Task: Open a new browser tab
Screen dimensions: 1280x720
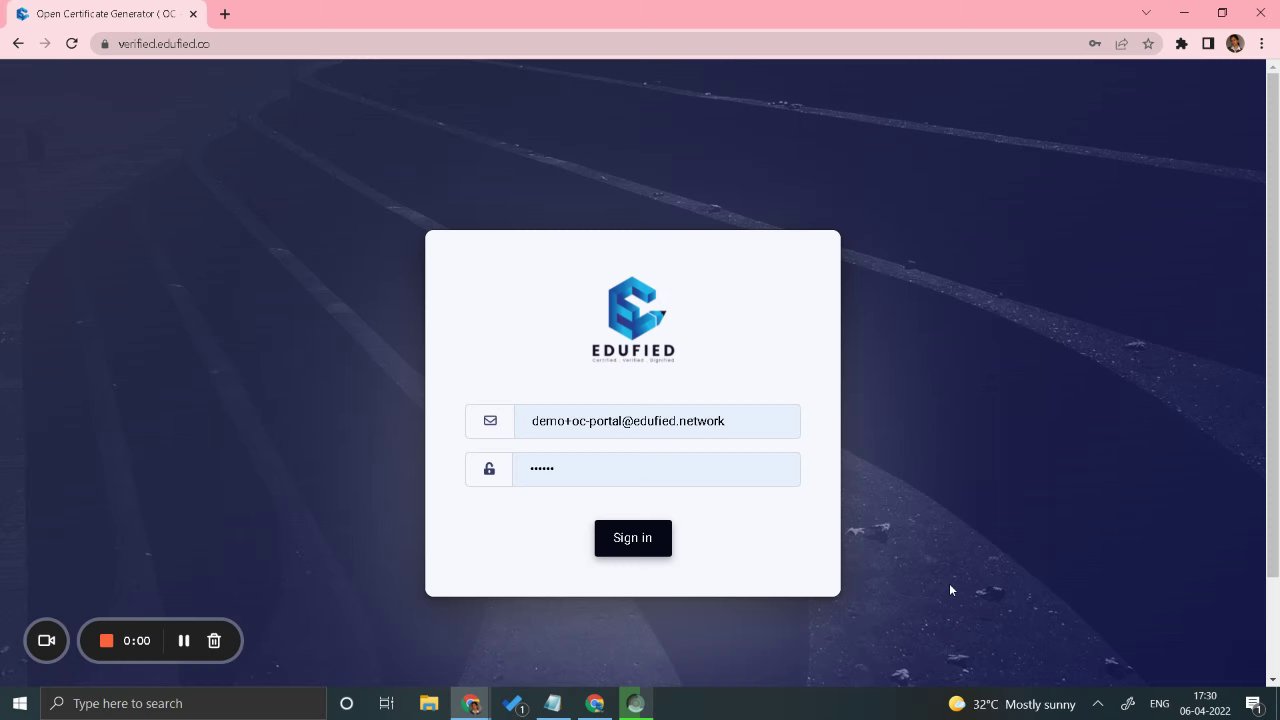Action: [x=225, y=14]
